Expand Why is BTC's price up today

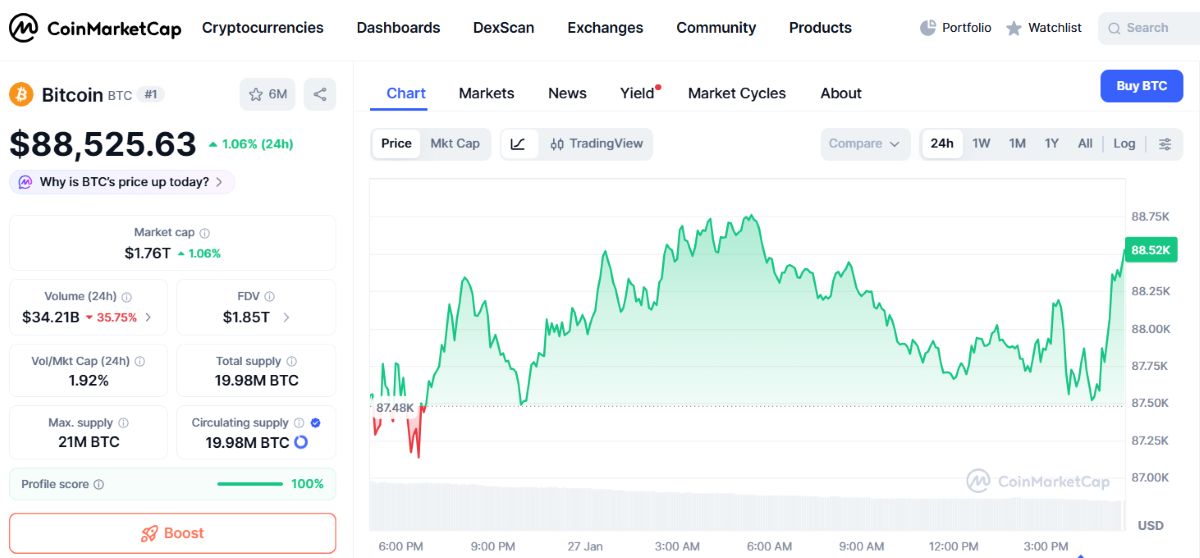click(122, 182)
